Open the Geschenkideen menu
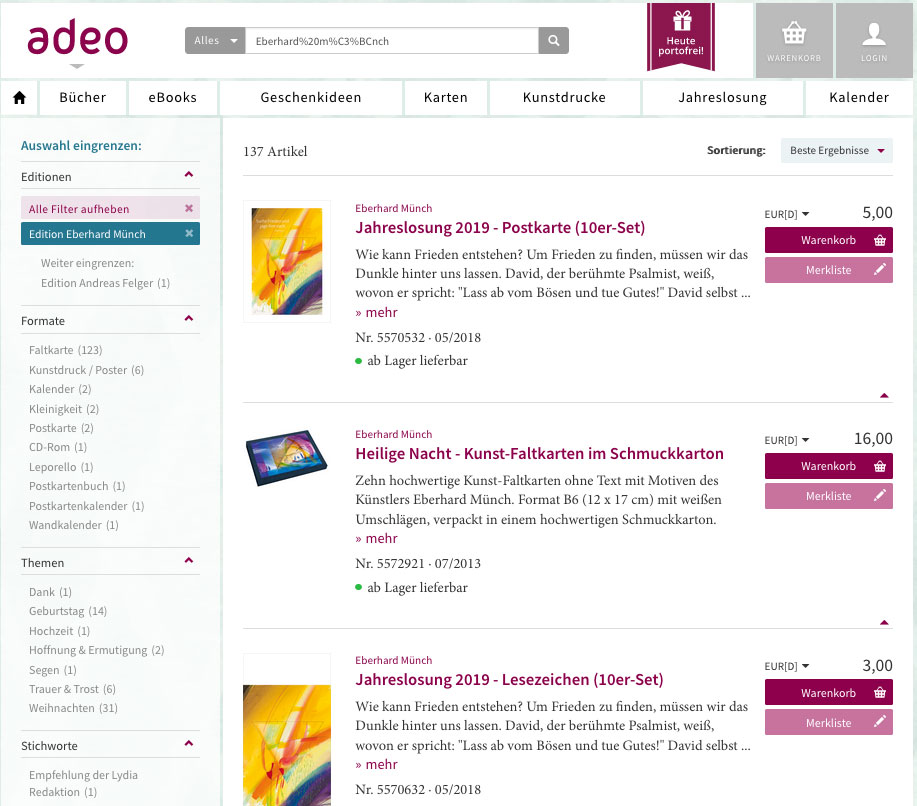This screenshot has width=917, height=806. (x=311, y=98)
